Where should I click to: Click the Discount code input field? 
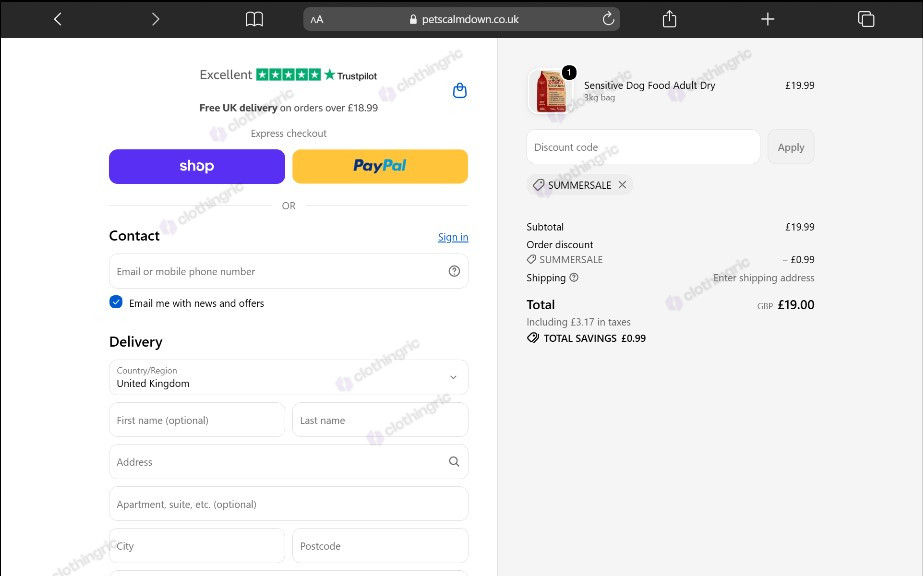pyautogui.click(x=643, y=147)
